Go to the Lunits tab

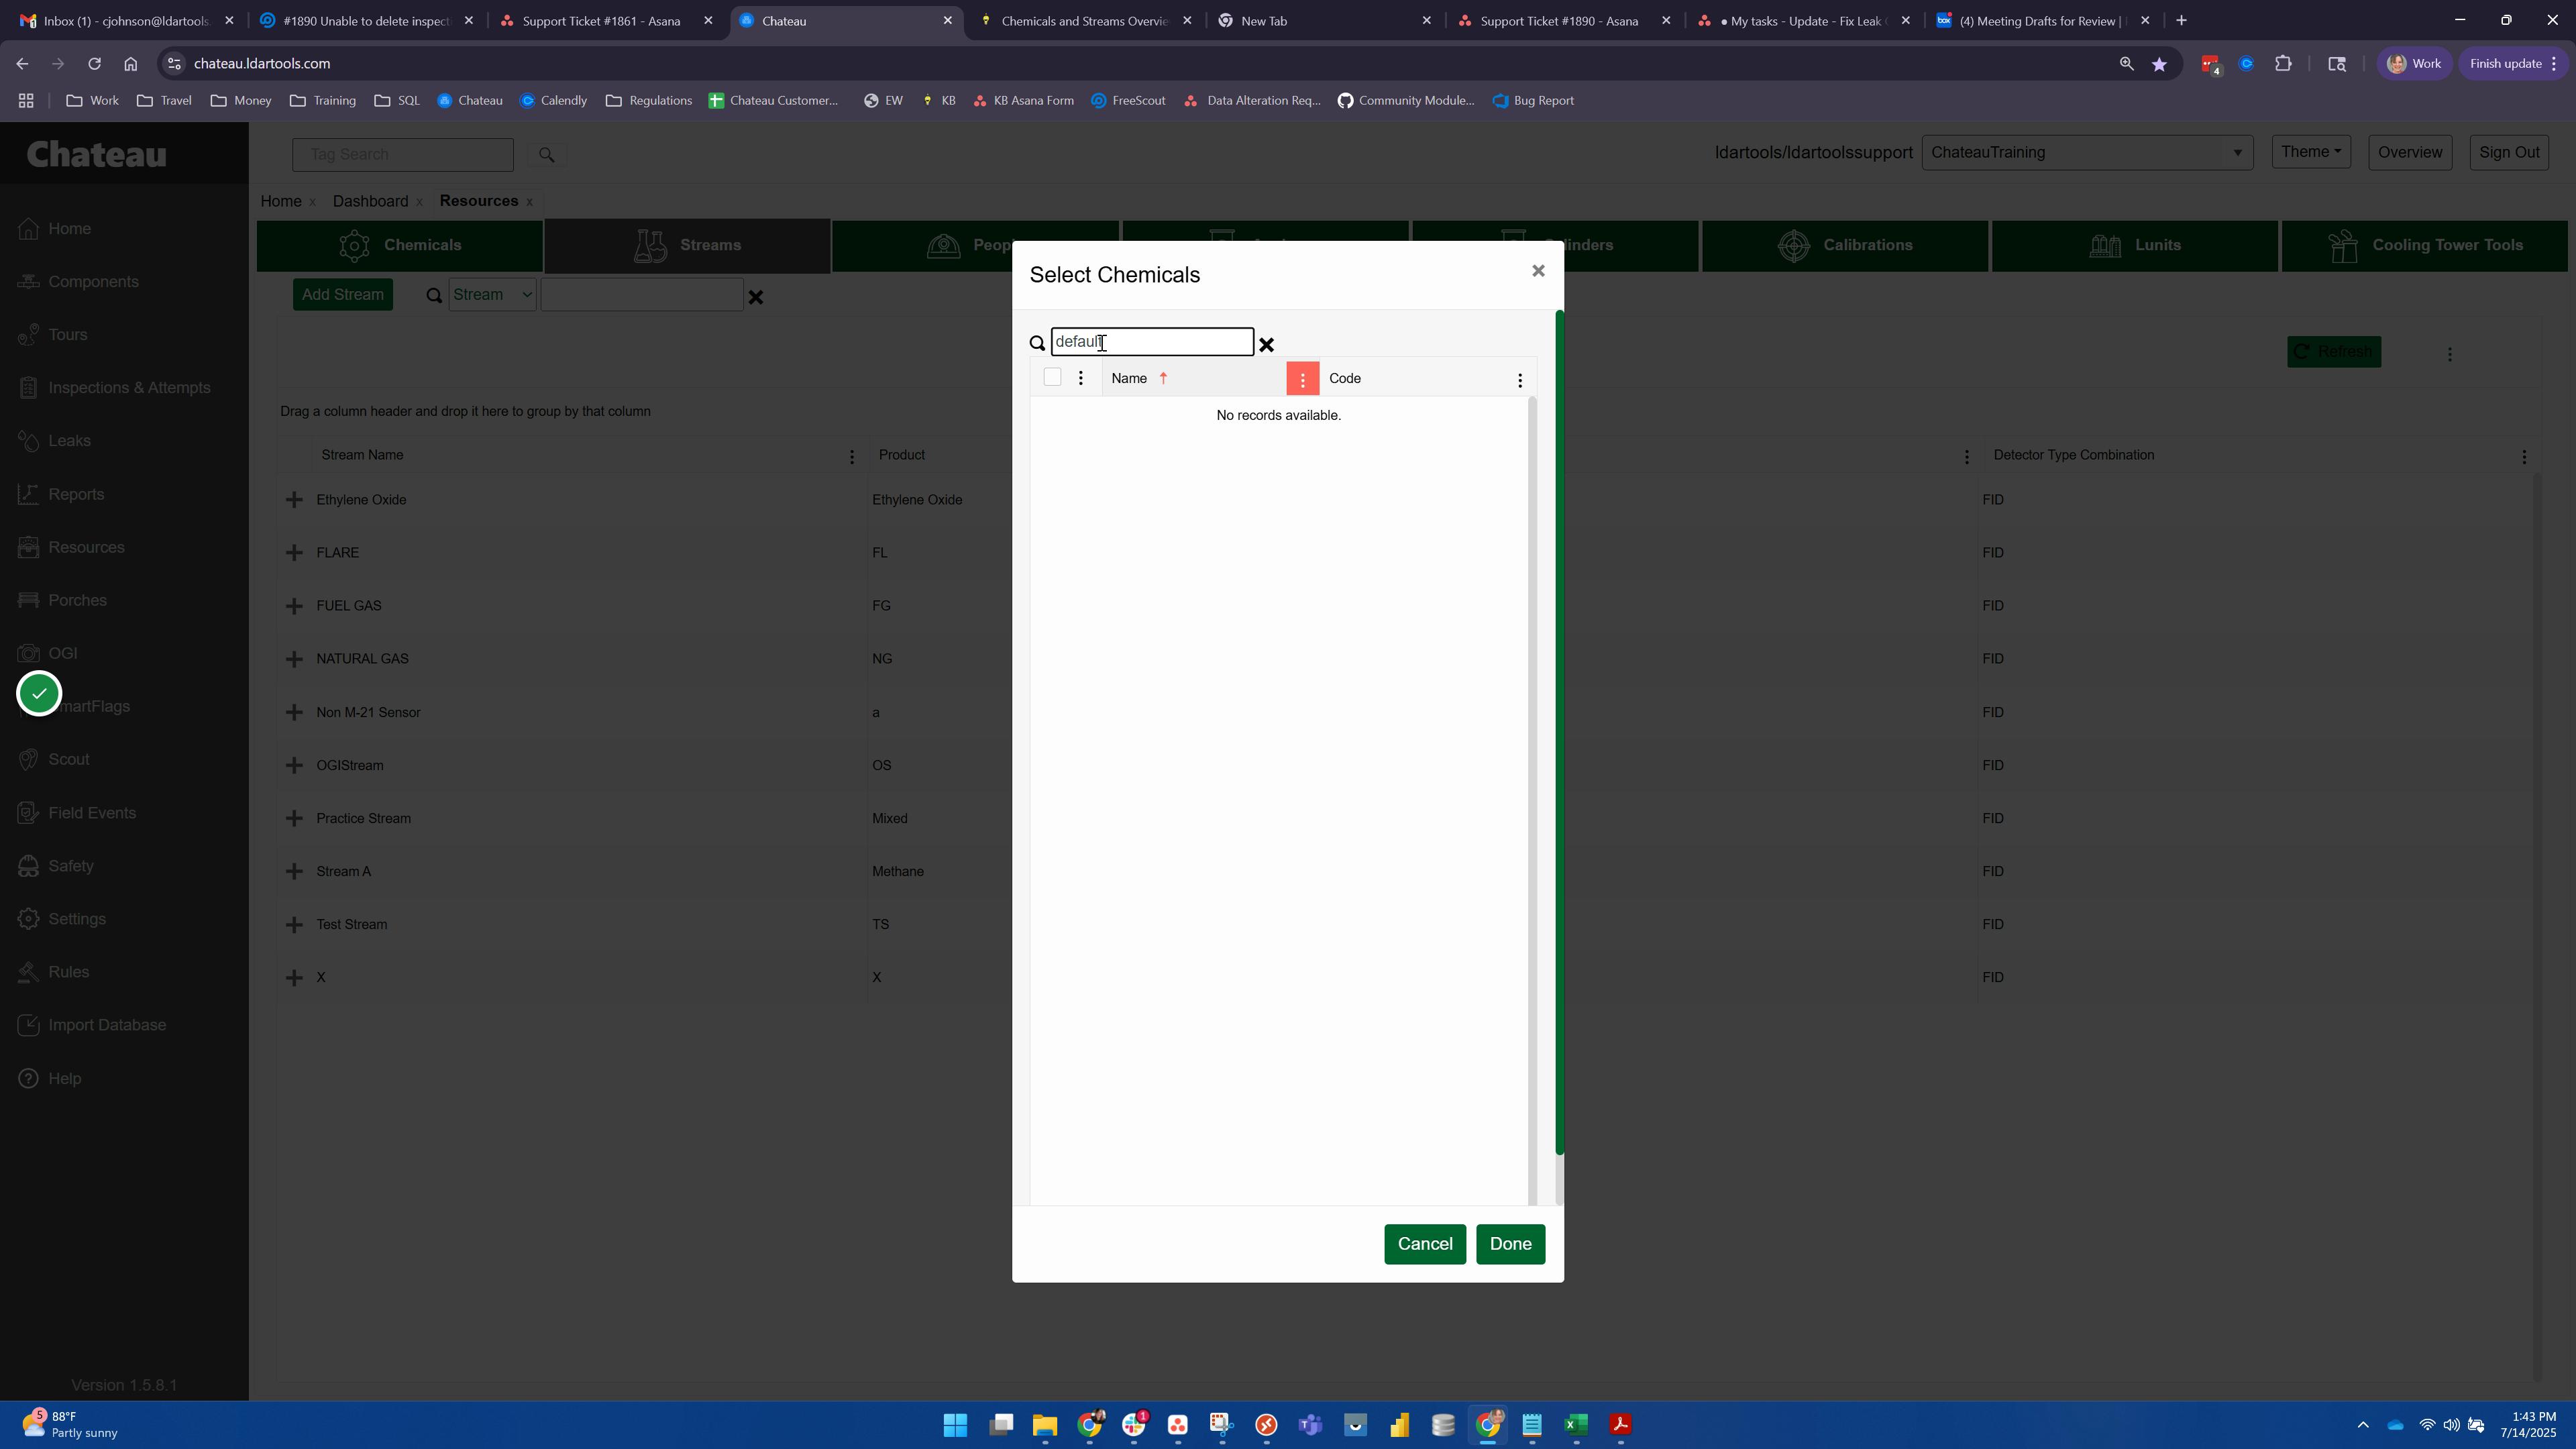[2135, 246]
